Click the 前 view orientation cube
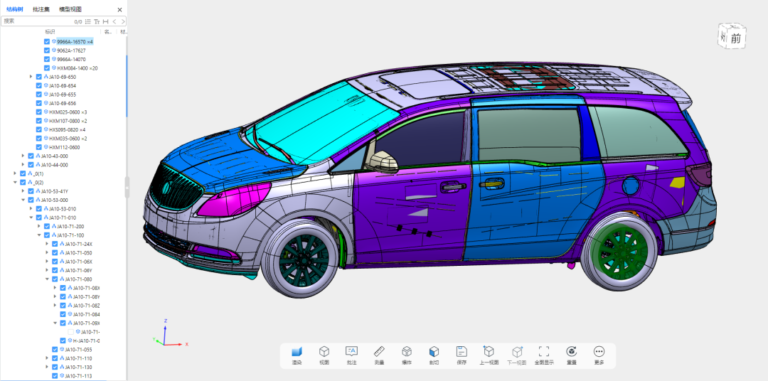Image resolution: width=768 pixels, height=381 pixels. point(732,37)
